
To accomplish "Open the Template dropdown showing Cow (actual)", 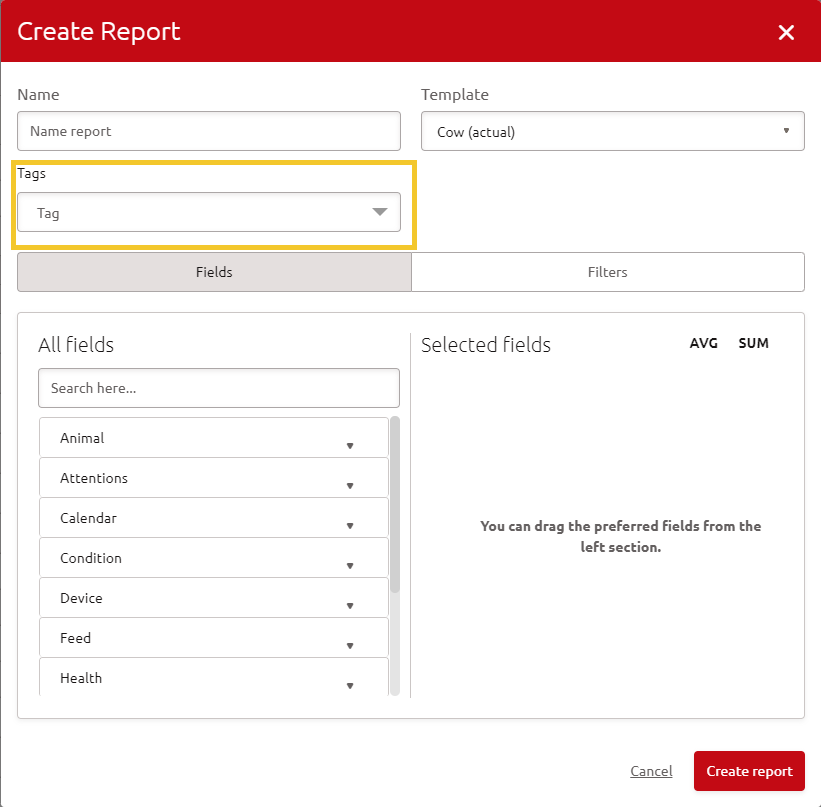I will pos(613,131).
